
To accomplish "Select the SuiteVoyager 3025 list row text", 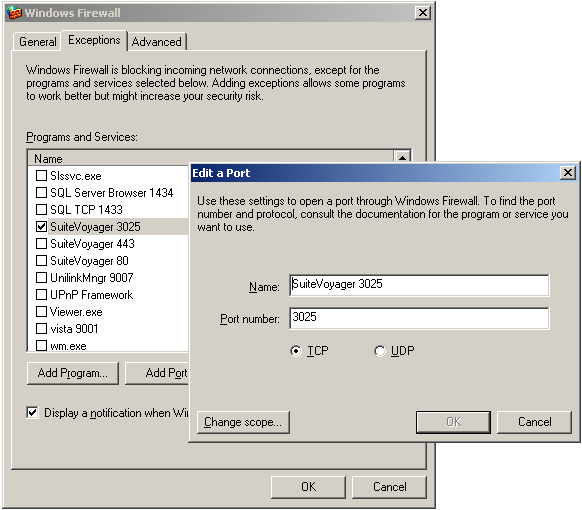I will point(95,226).
